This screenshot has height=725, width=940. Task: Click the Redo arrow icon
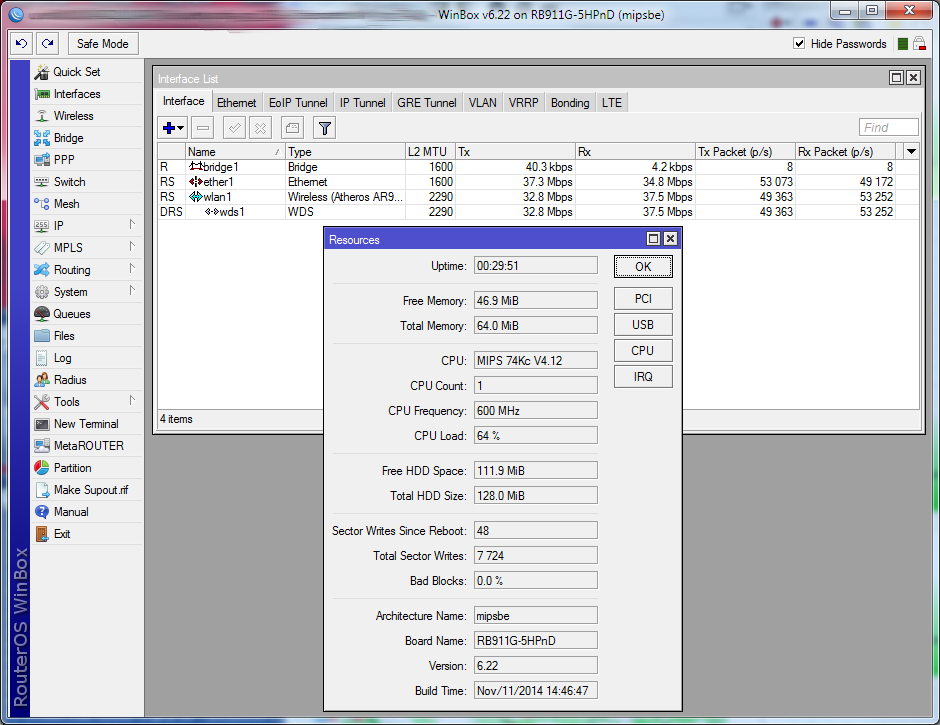click(47, 44)
